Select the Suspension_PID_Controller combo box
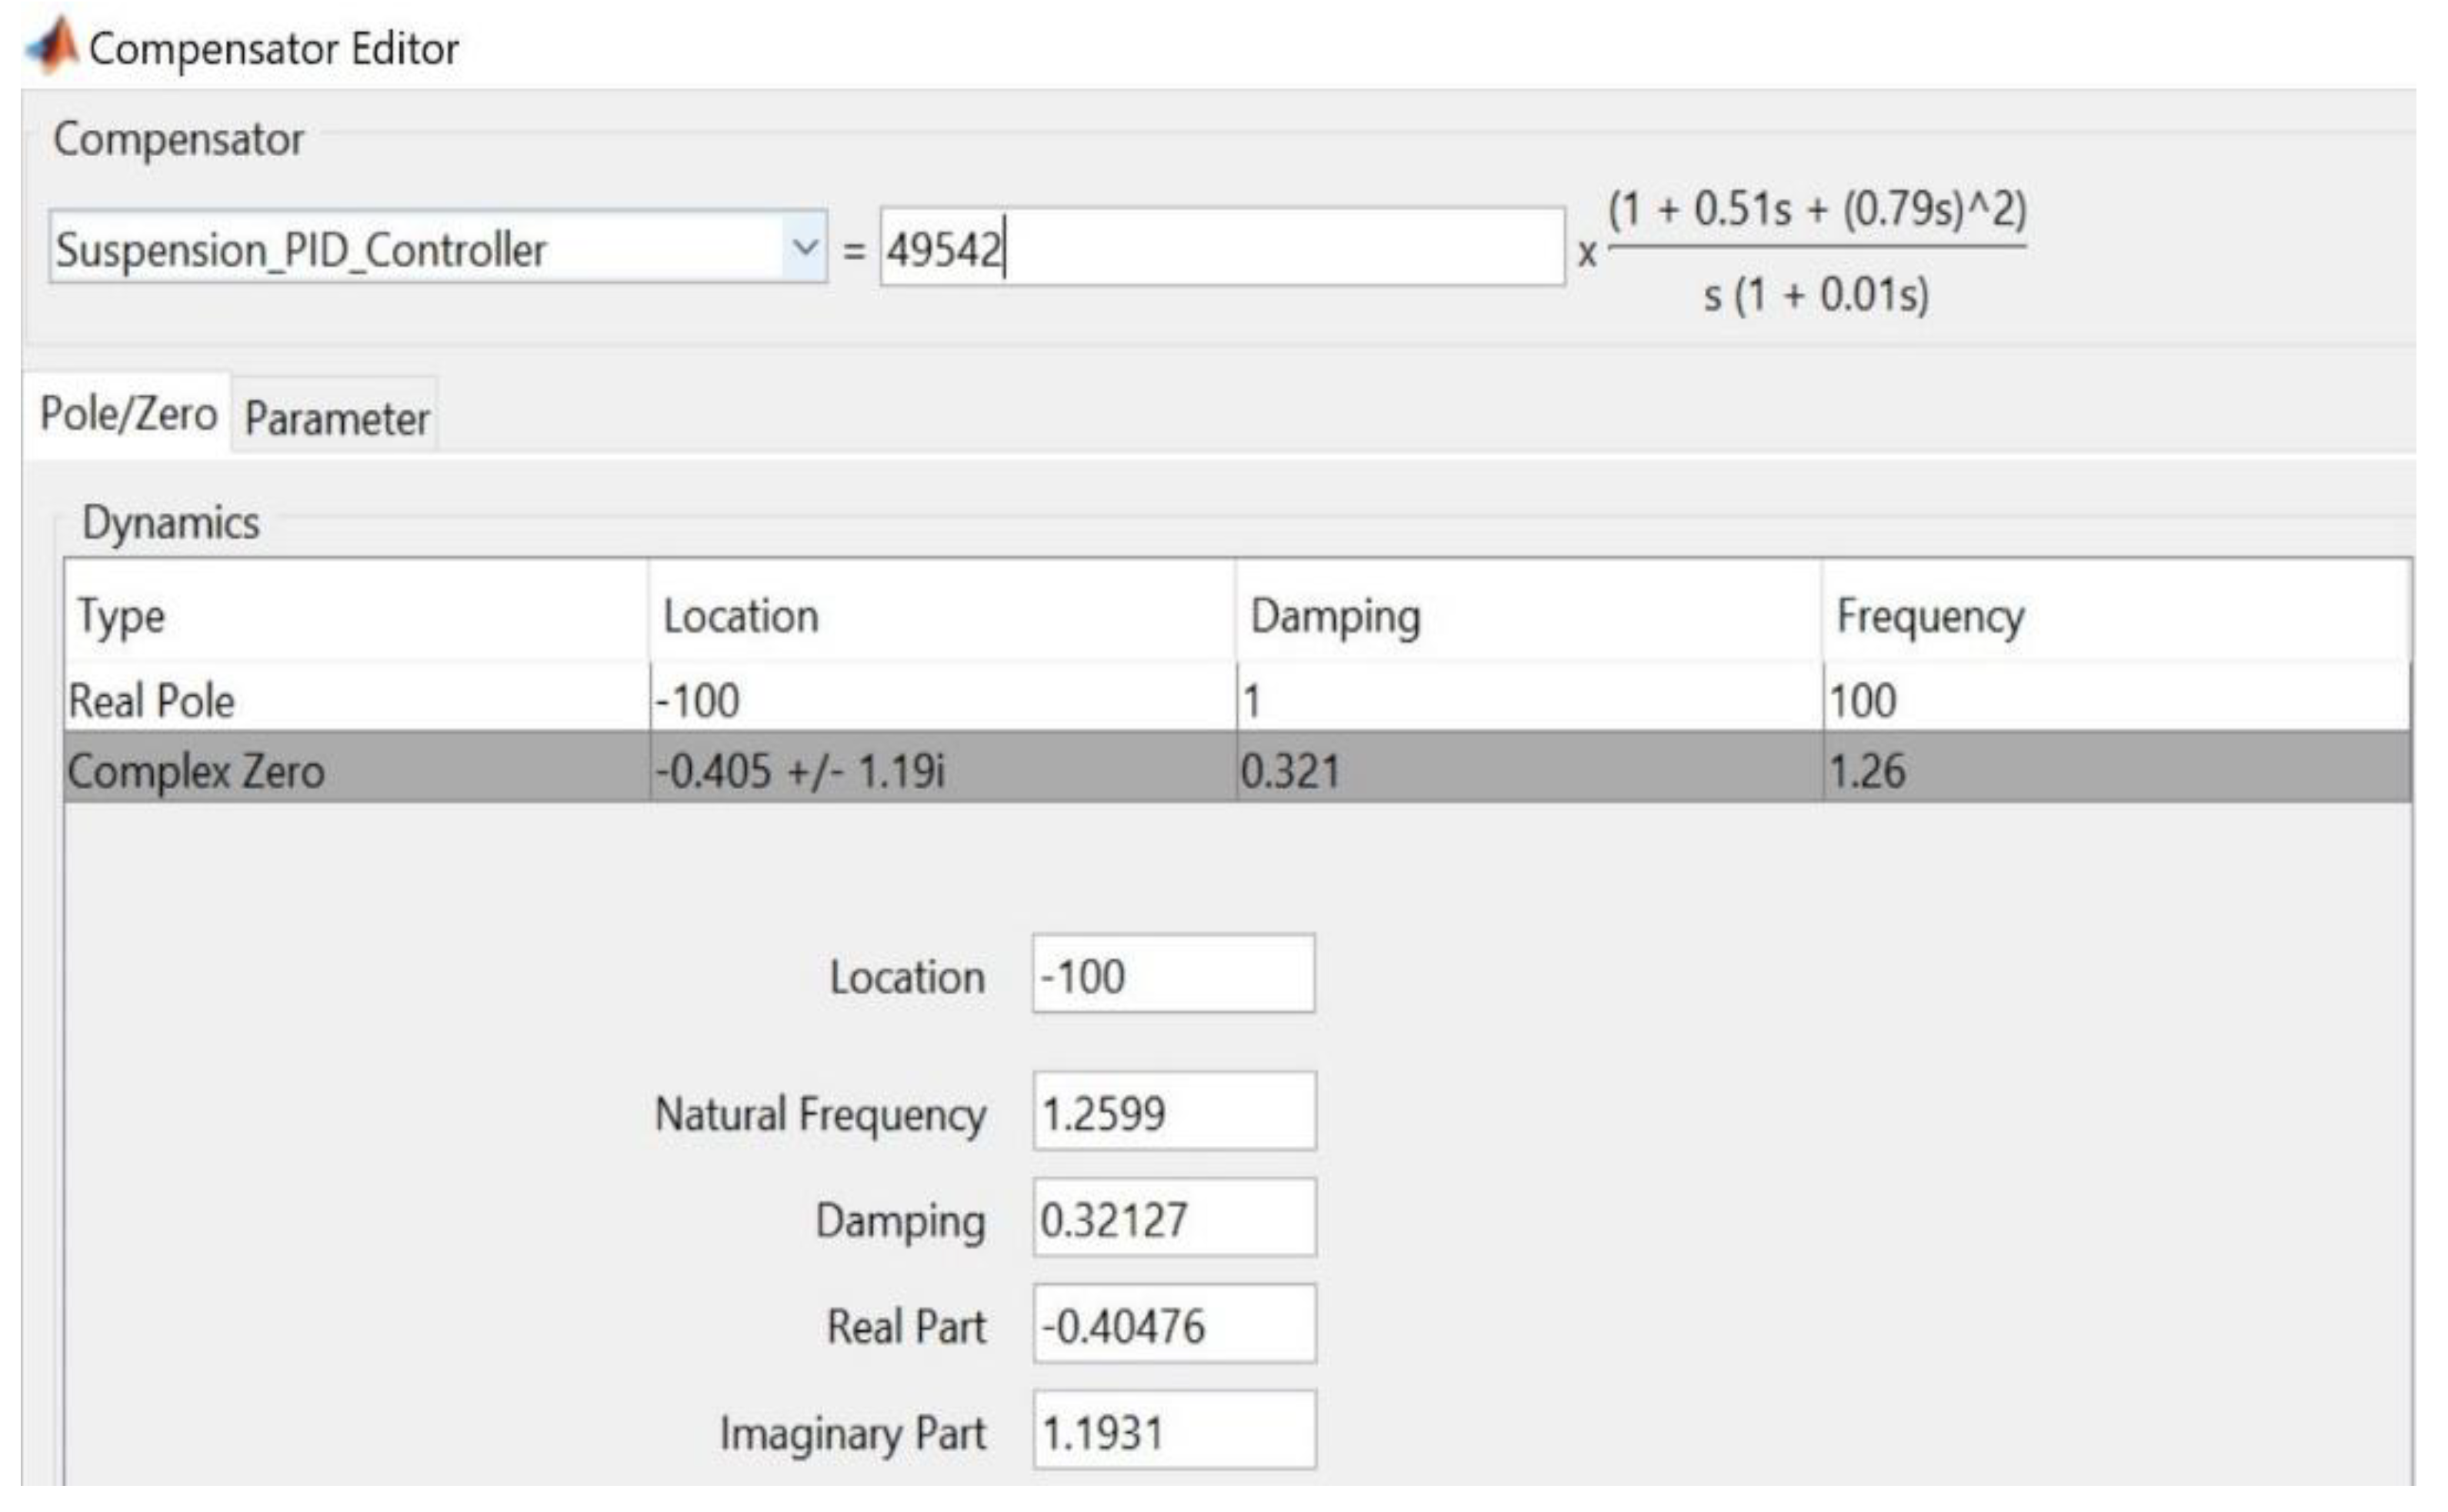Viewport: 2448px width, 1512px height. [420, 248]
